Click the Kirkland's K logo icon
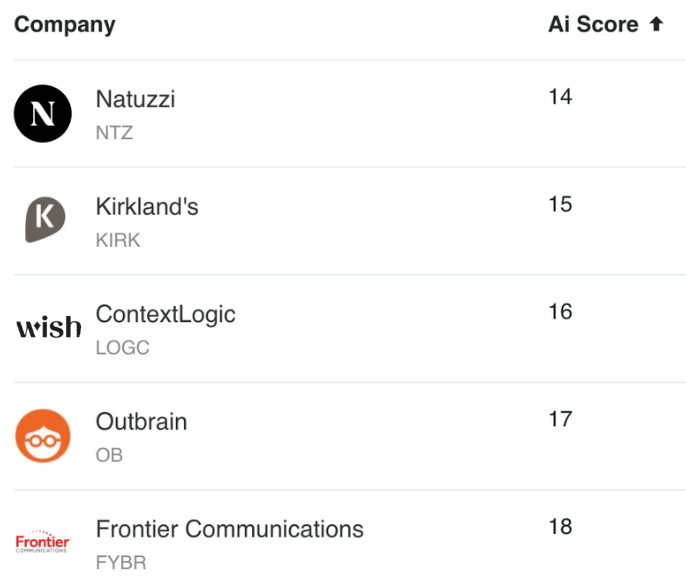 [x=45, y=219]
